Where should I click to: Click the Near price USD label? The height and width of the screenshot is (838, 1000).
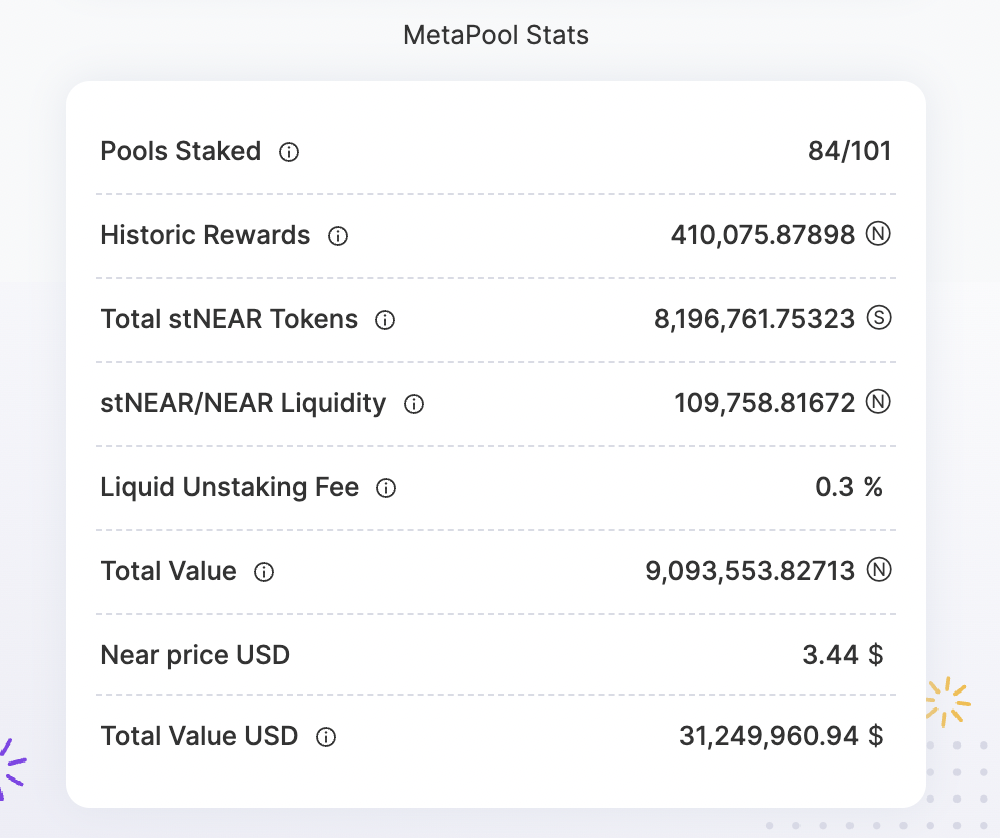pyautogui.click(x=195, y=655)
